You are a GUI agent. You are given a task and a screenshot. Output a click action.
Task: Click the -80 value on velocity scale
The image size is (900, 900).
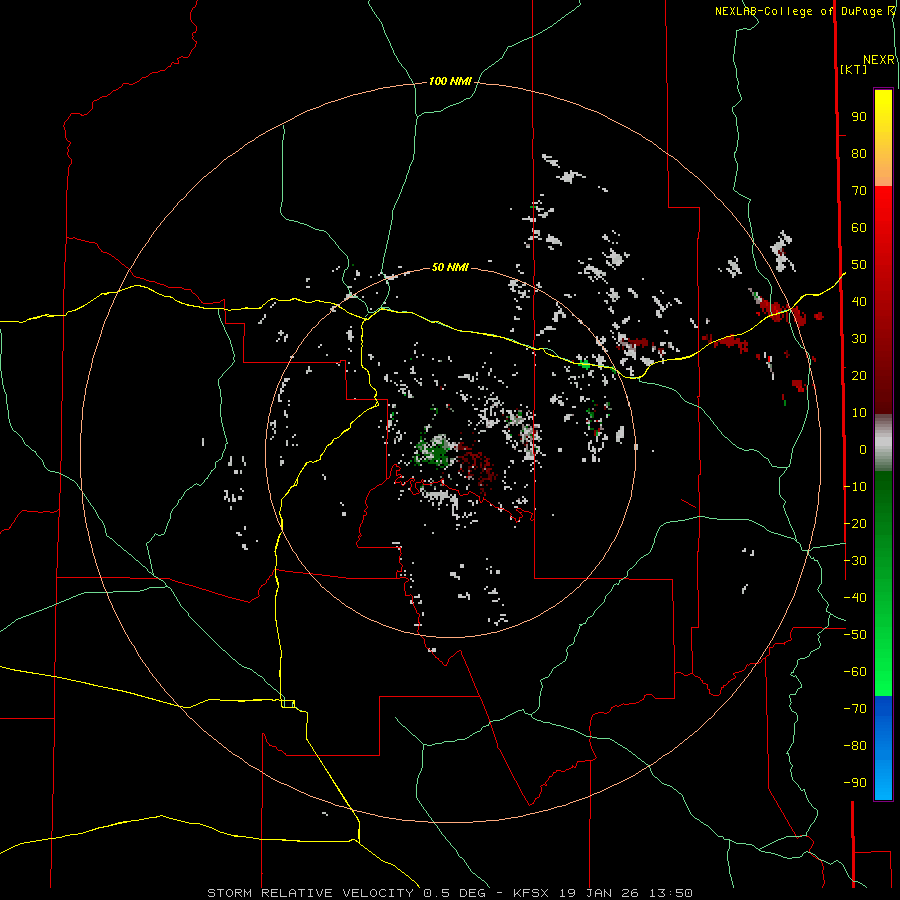pos(855,746)
